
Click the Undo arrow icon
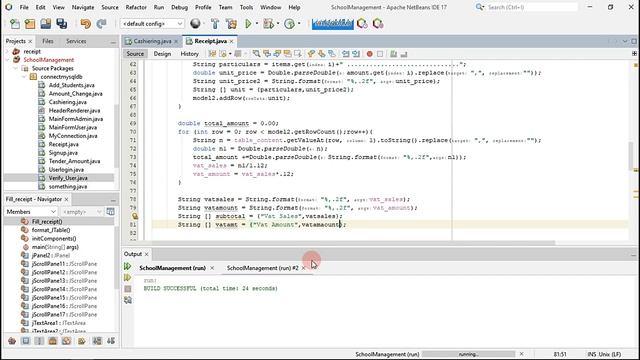click(x=86, y=24)
